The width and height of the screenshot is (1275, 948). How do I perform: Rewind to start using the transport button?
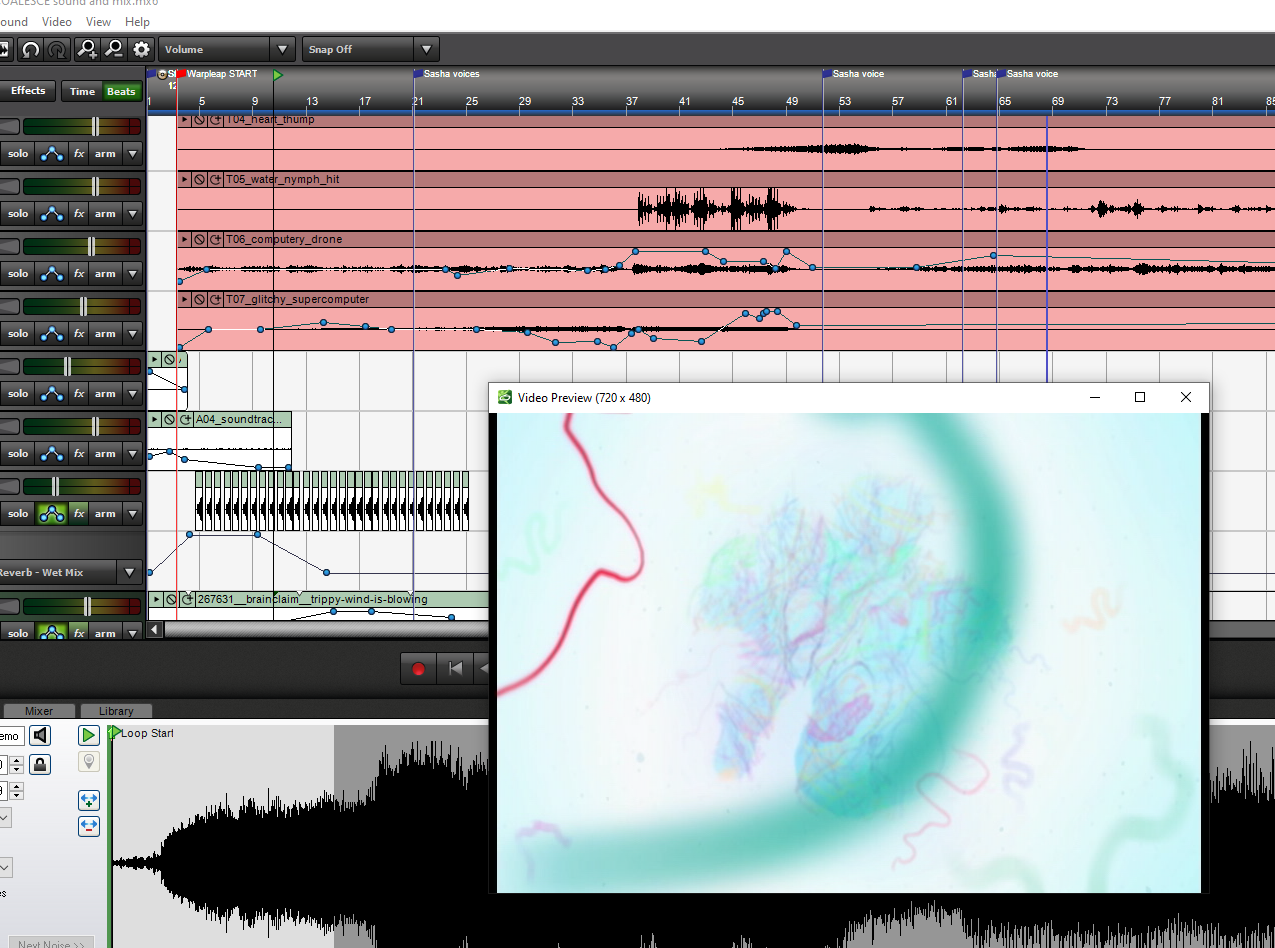(455, 669)
